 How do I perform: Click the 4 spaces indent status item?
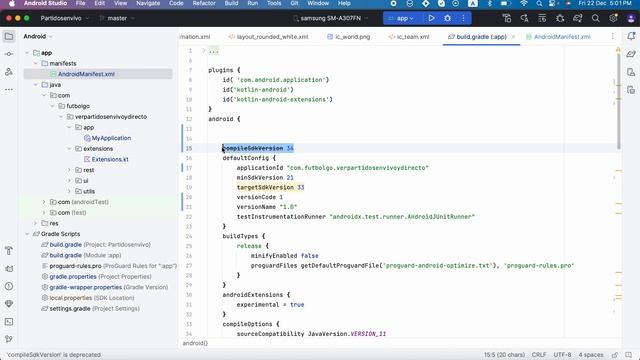point(591,355)
